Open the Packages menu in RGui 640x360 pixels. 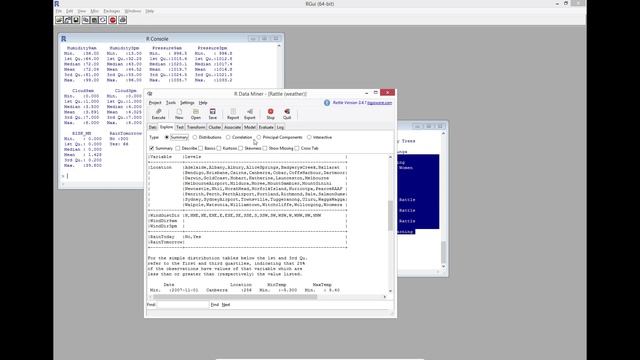click(111, 11)
